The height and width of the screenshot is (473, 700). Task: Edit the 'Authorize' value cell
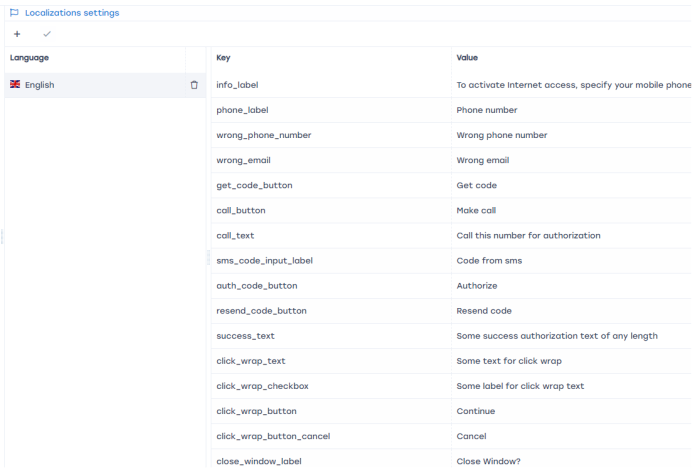(476, 286)
